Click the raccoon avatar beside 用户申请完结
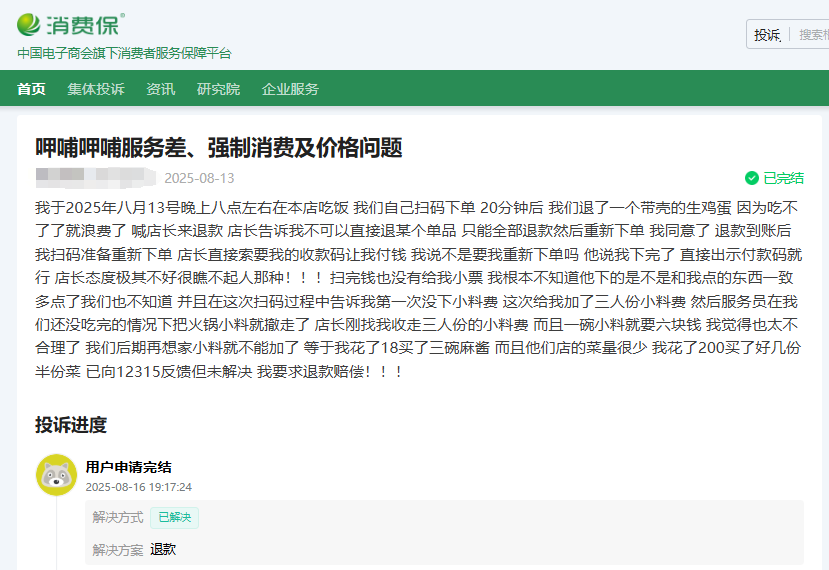 [57, 475]
